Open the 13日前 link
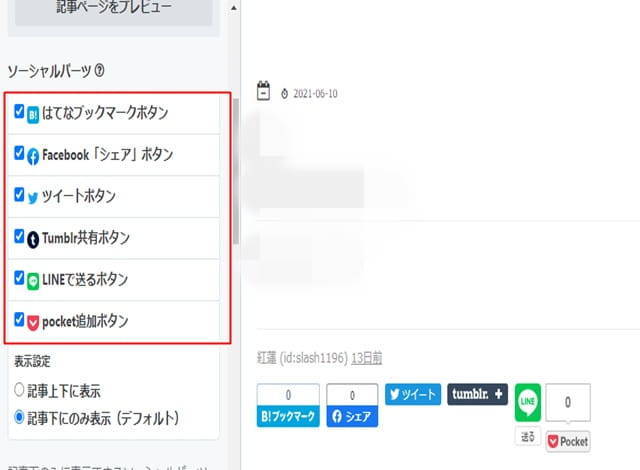Image resolution: width=640 pixels, height=470 pixels. (367, 358)
